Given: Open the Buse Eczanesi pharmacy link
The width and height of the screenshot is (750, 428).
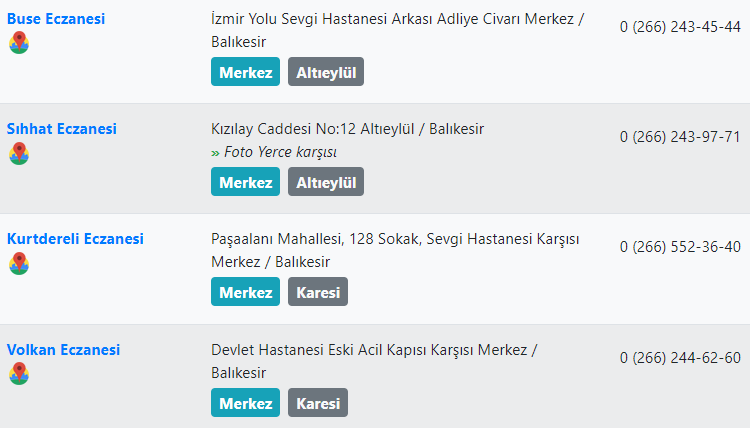Looking at the screenshot, I should [x=56, y=19].
